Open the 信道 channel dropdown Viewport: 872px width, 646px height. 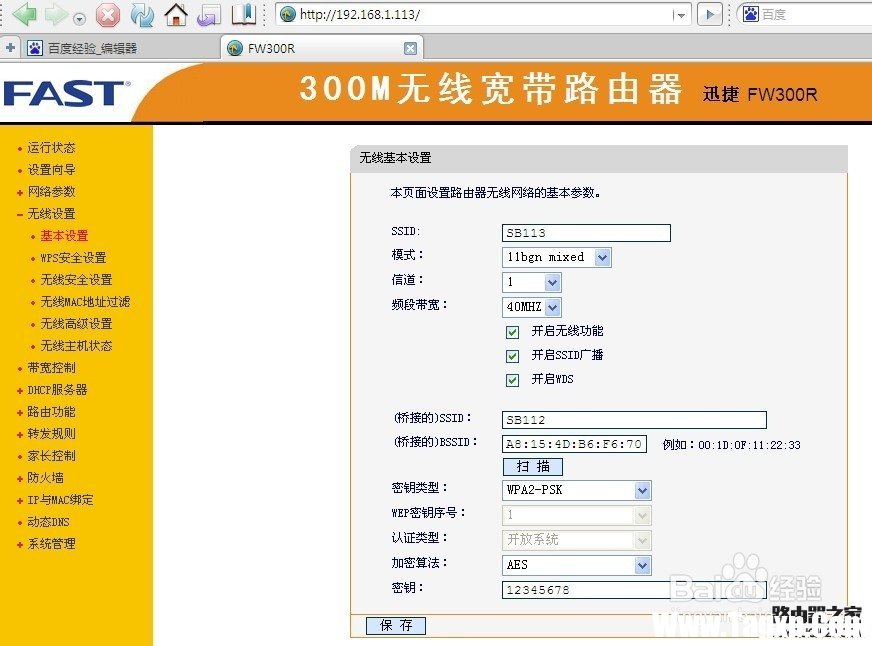click(x=532, y=282)
